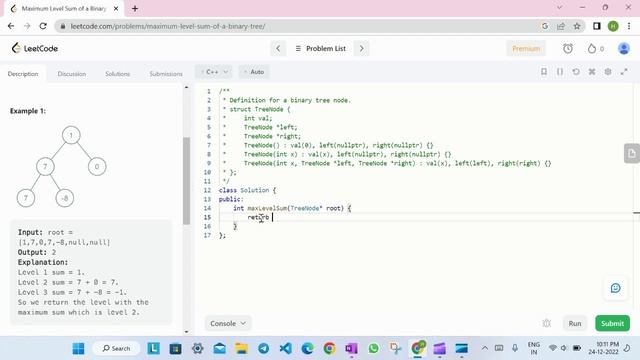
Task: Click the debugger bug icon
Action: pyautogui.click(x=547, y=323)
